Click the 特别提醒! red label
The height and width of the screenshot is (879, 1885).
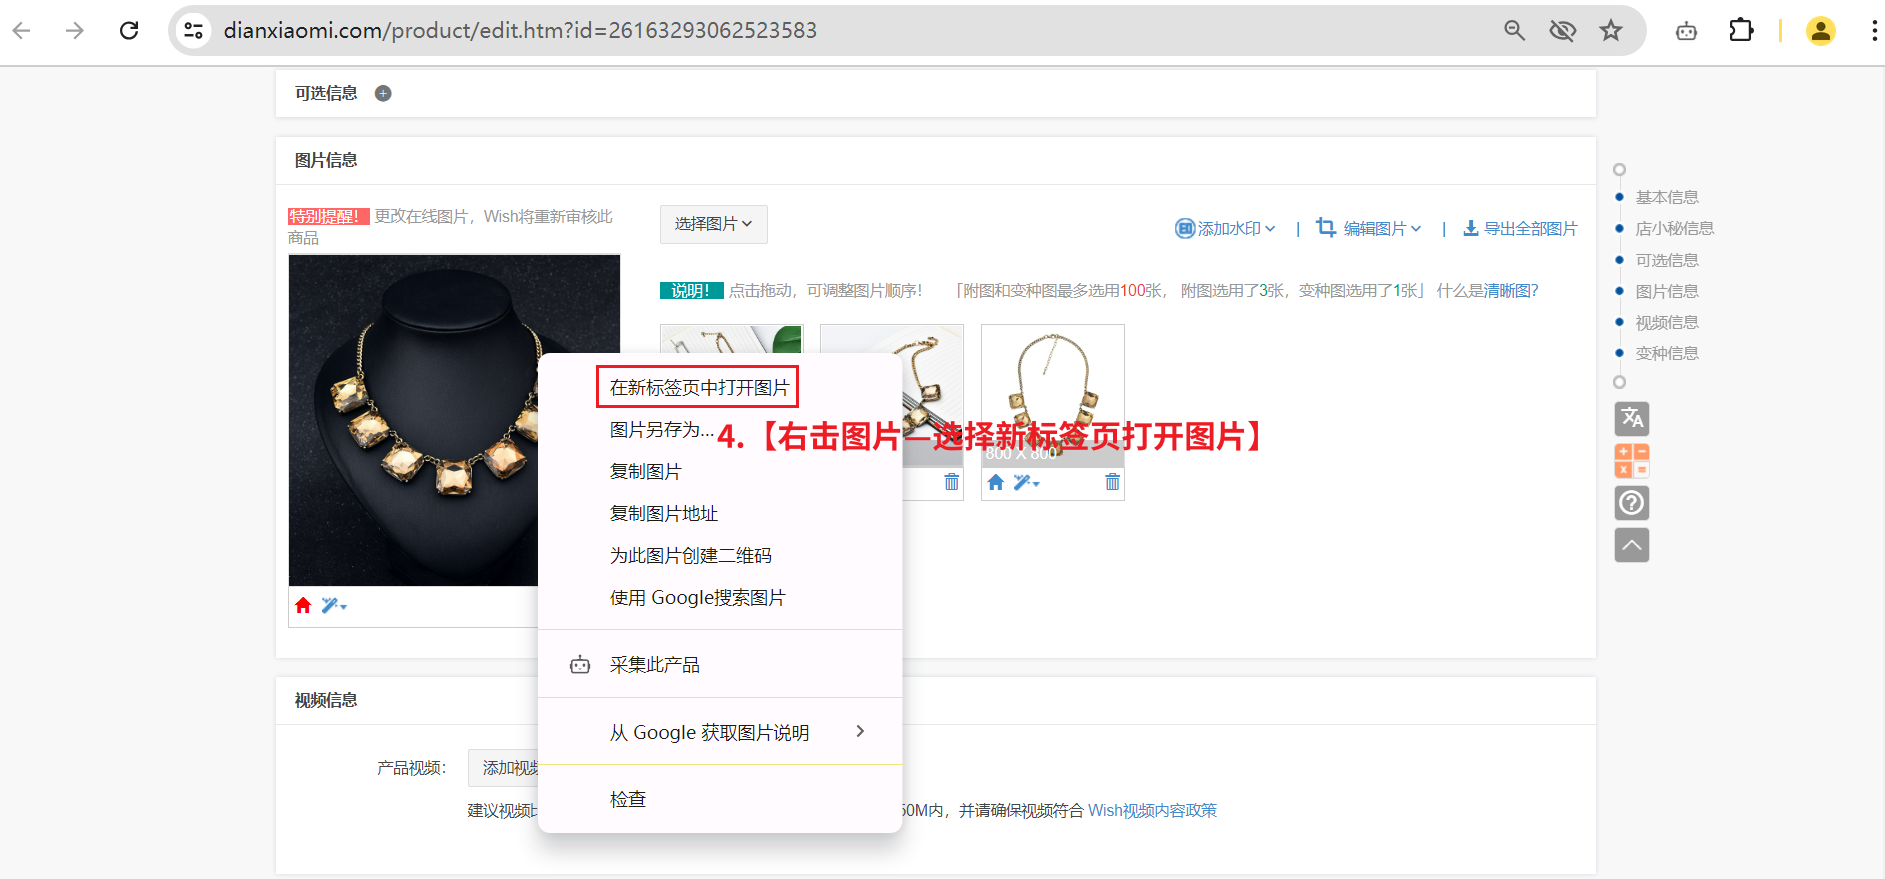328,217
